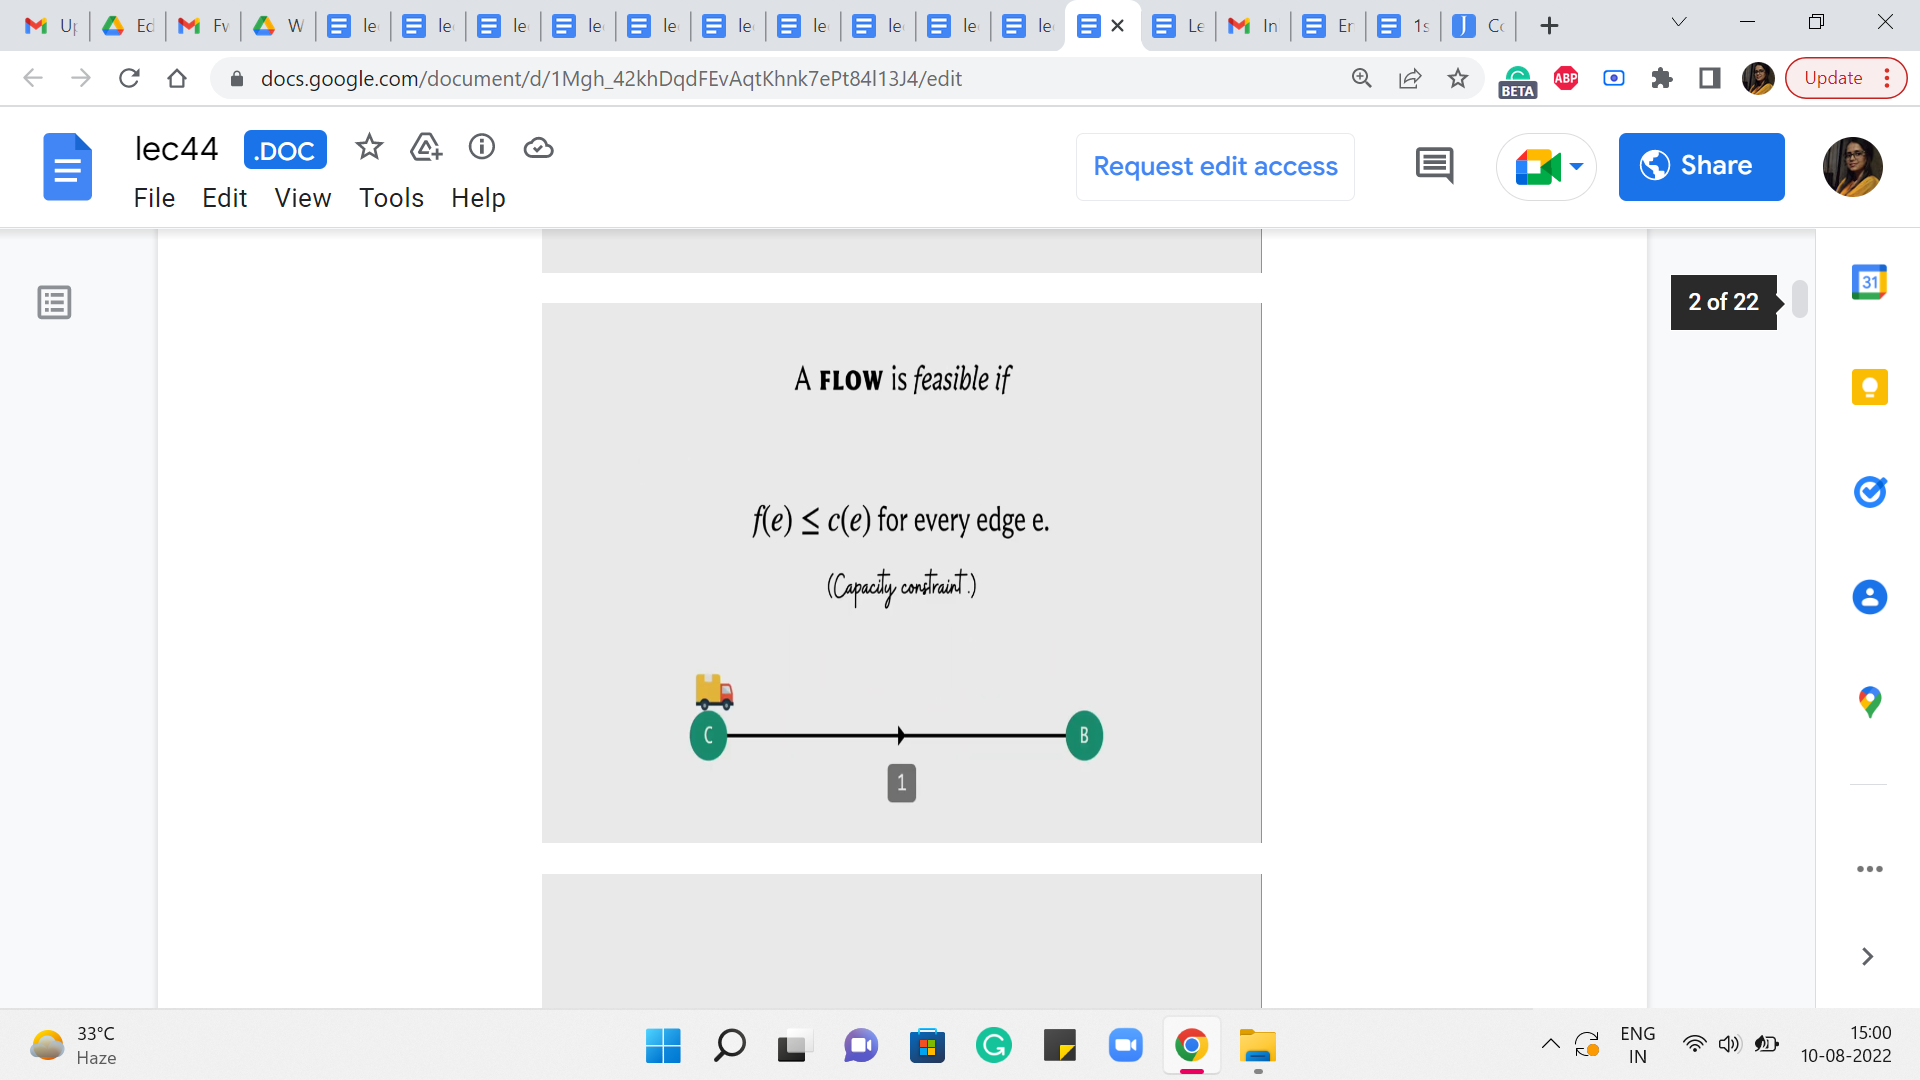The image size is (1920, 1080).
Task: Check cloud document status icon
Action: coord(538,148)
